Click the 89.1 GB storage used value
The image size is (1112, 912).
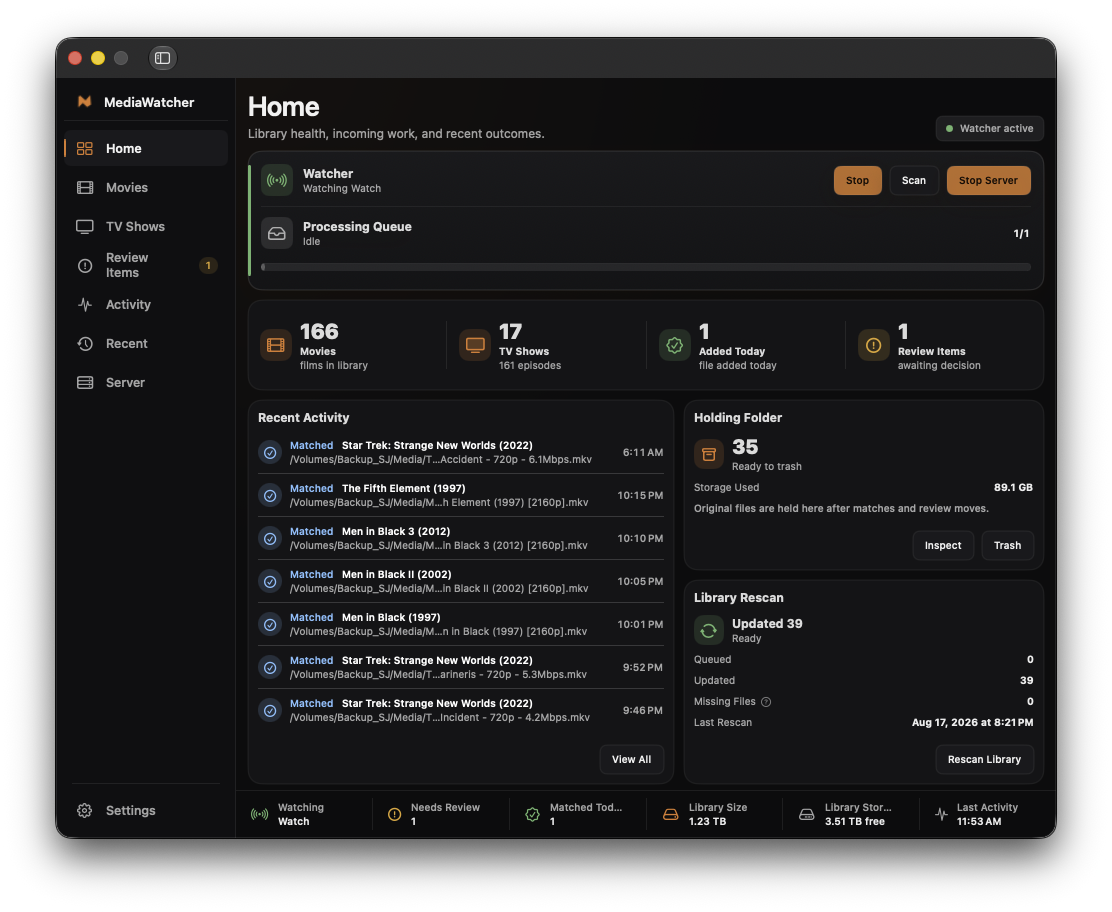click(1013, 488)
